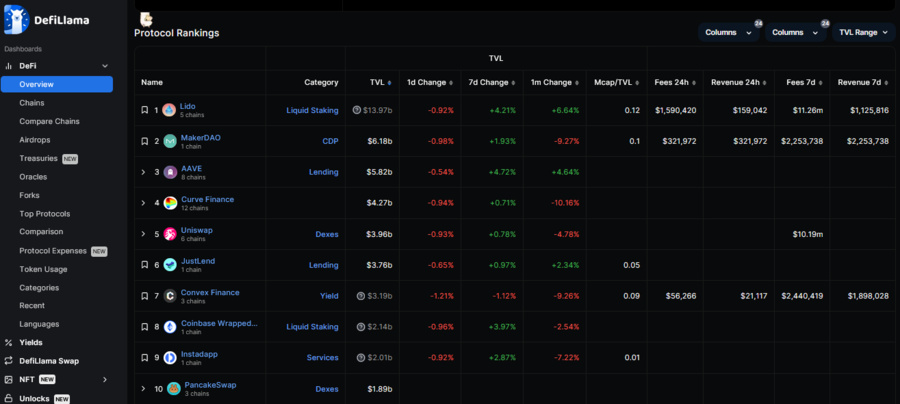
Task: Expand the NFT sidebar section arrow
Action: pyautogui.click(x=104, y=379)
